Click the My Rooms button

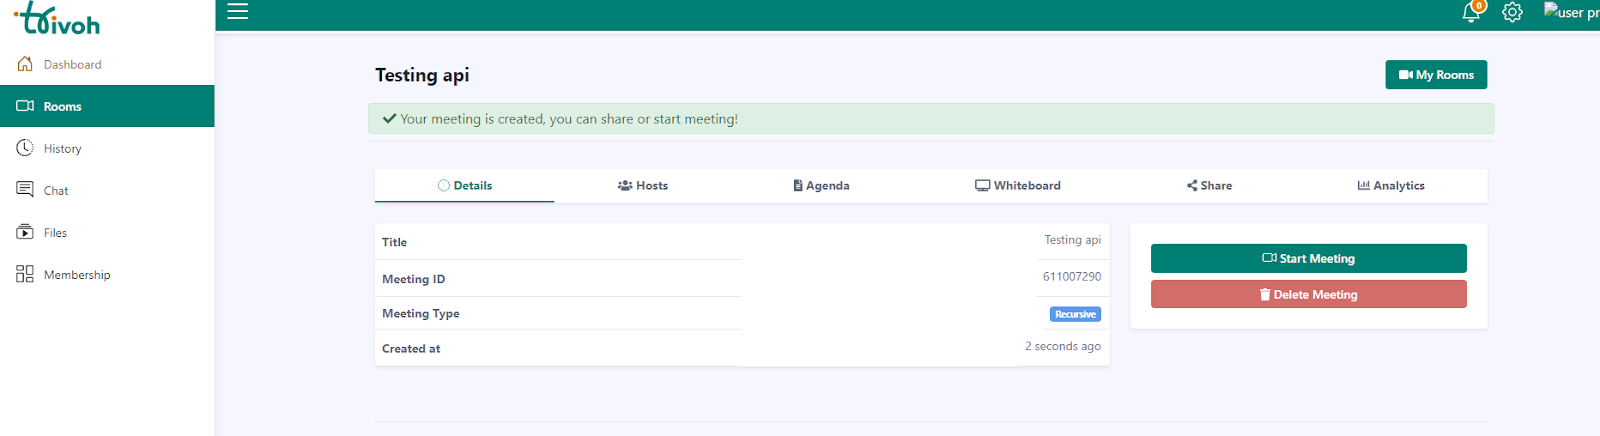click(1435, 75)
